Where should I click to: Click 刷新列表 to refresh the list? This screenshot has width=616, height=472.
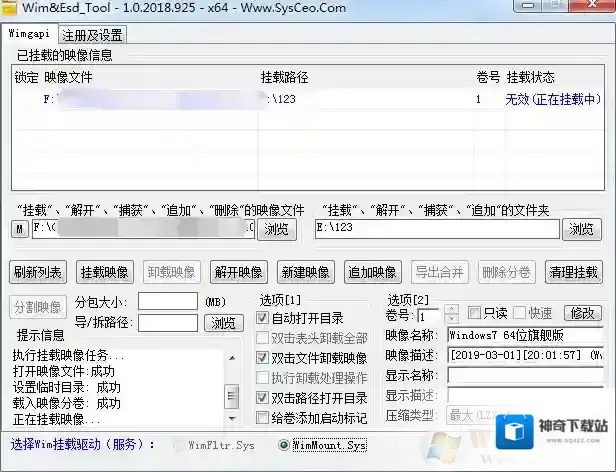point(38,272)
